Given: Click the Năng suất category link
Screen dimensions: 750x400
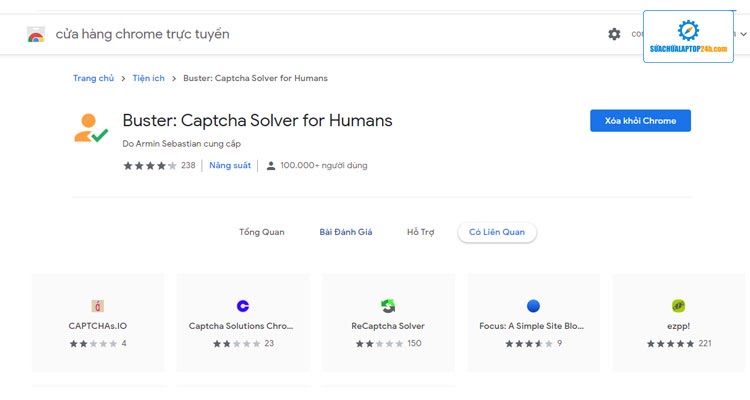Looking at the screenshot, I should (229, 166).
